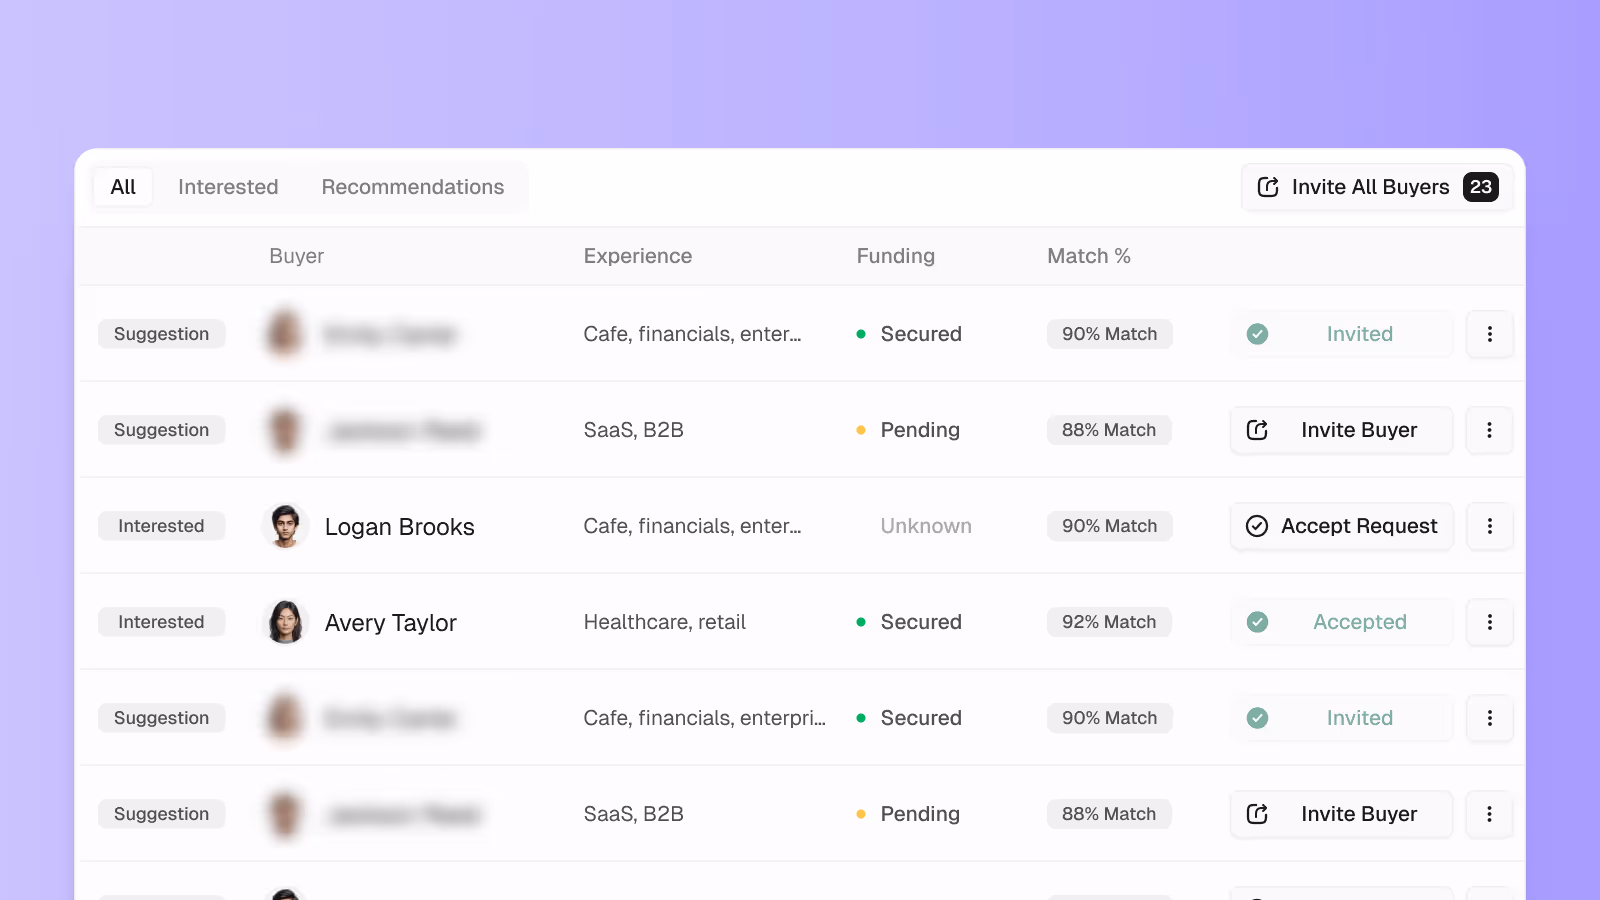Click the 23 count badge
Viewport: 1600px width, 900px height.
click(x=1480, y=187)
